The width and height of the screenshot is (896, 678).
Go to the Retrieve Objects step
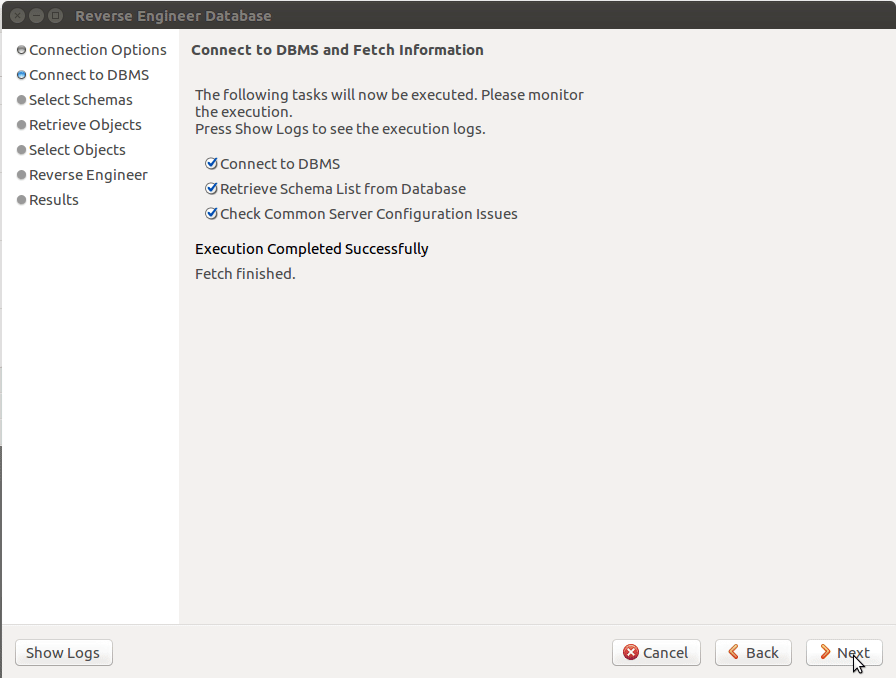[x=85, y=125]
